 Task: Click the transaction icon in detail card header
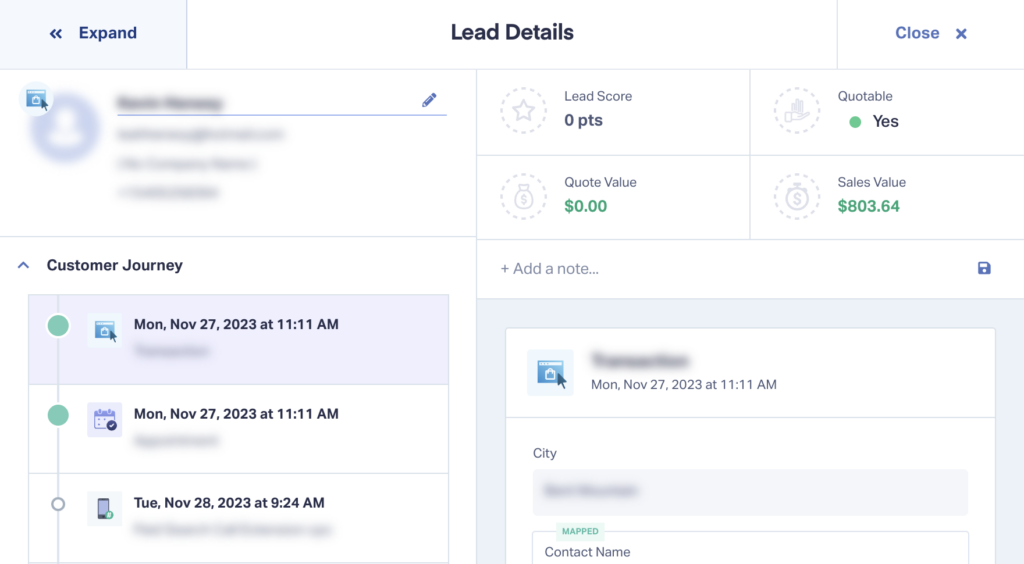coord(551,373)
